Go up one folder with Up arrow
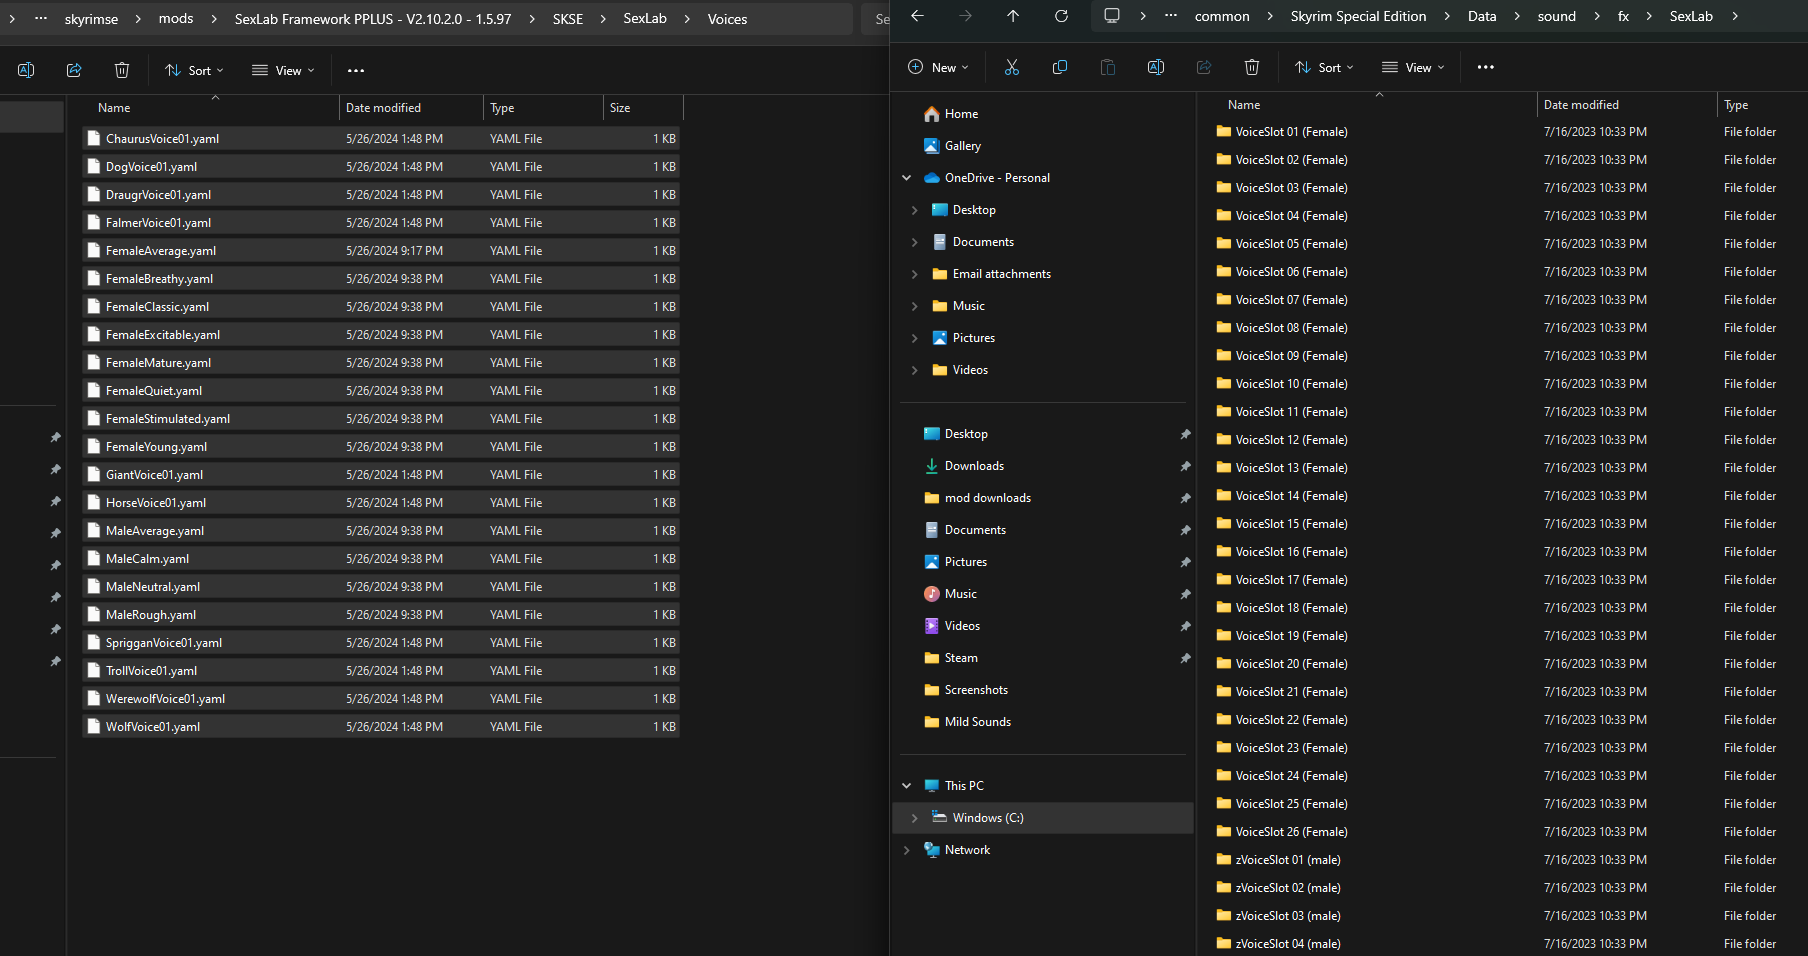This screenshot has height=956, width=1808. click(x=1013, y=16)
